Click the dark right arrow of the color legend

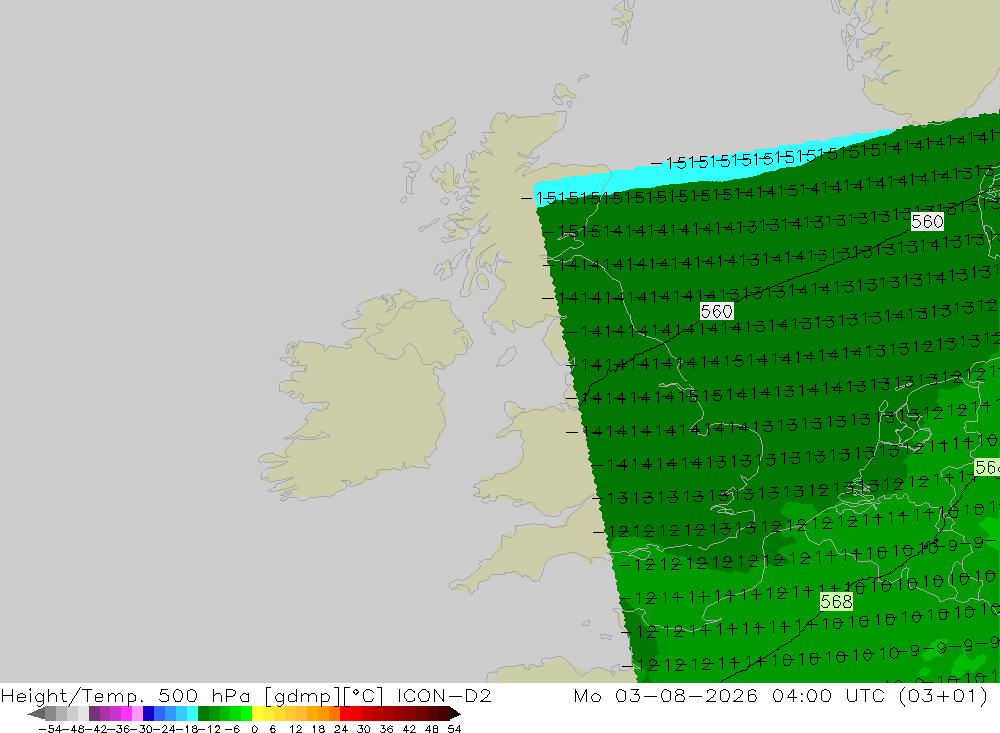455,714
